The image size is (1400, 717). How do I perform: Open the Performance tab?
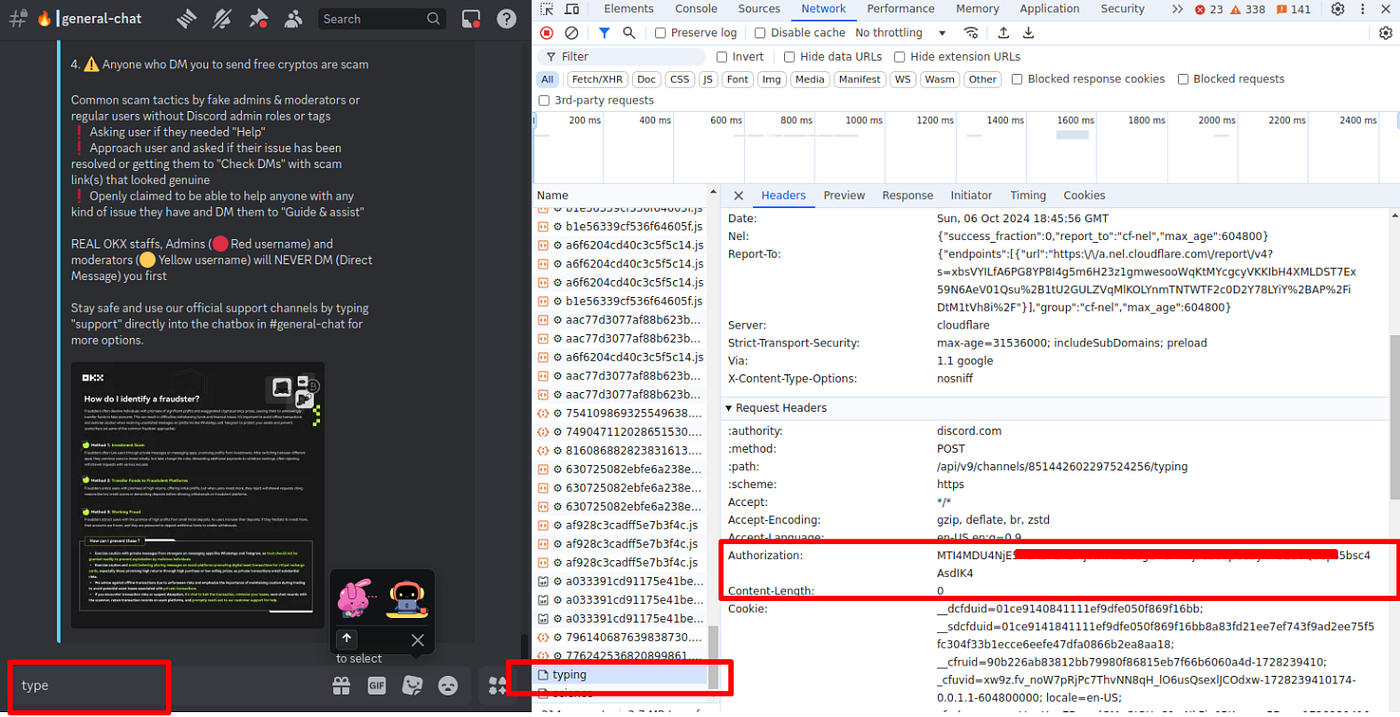901,9
